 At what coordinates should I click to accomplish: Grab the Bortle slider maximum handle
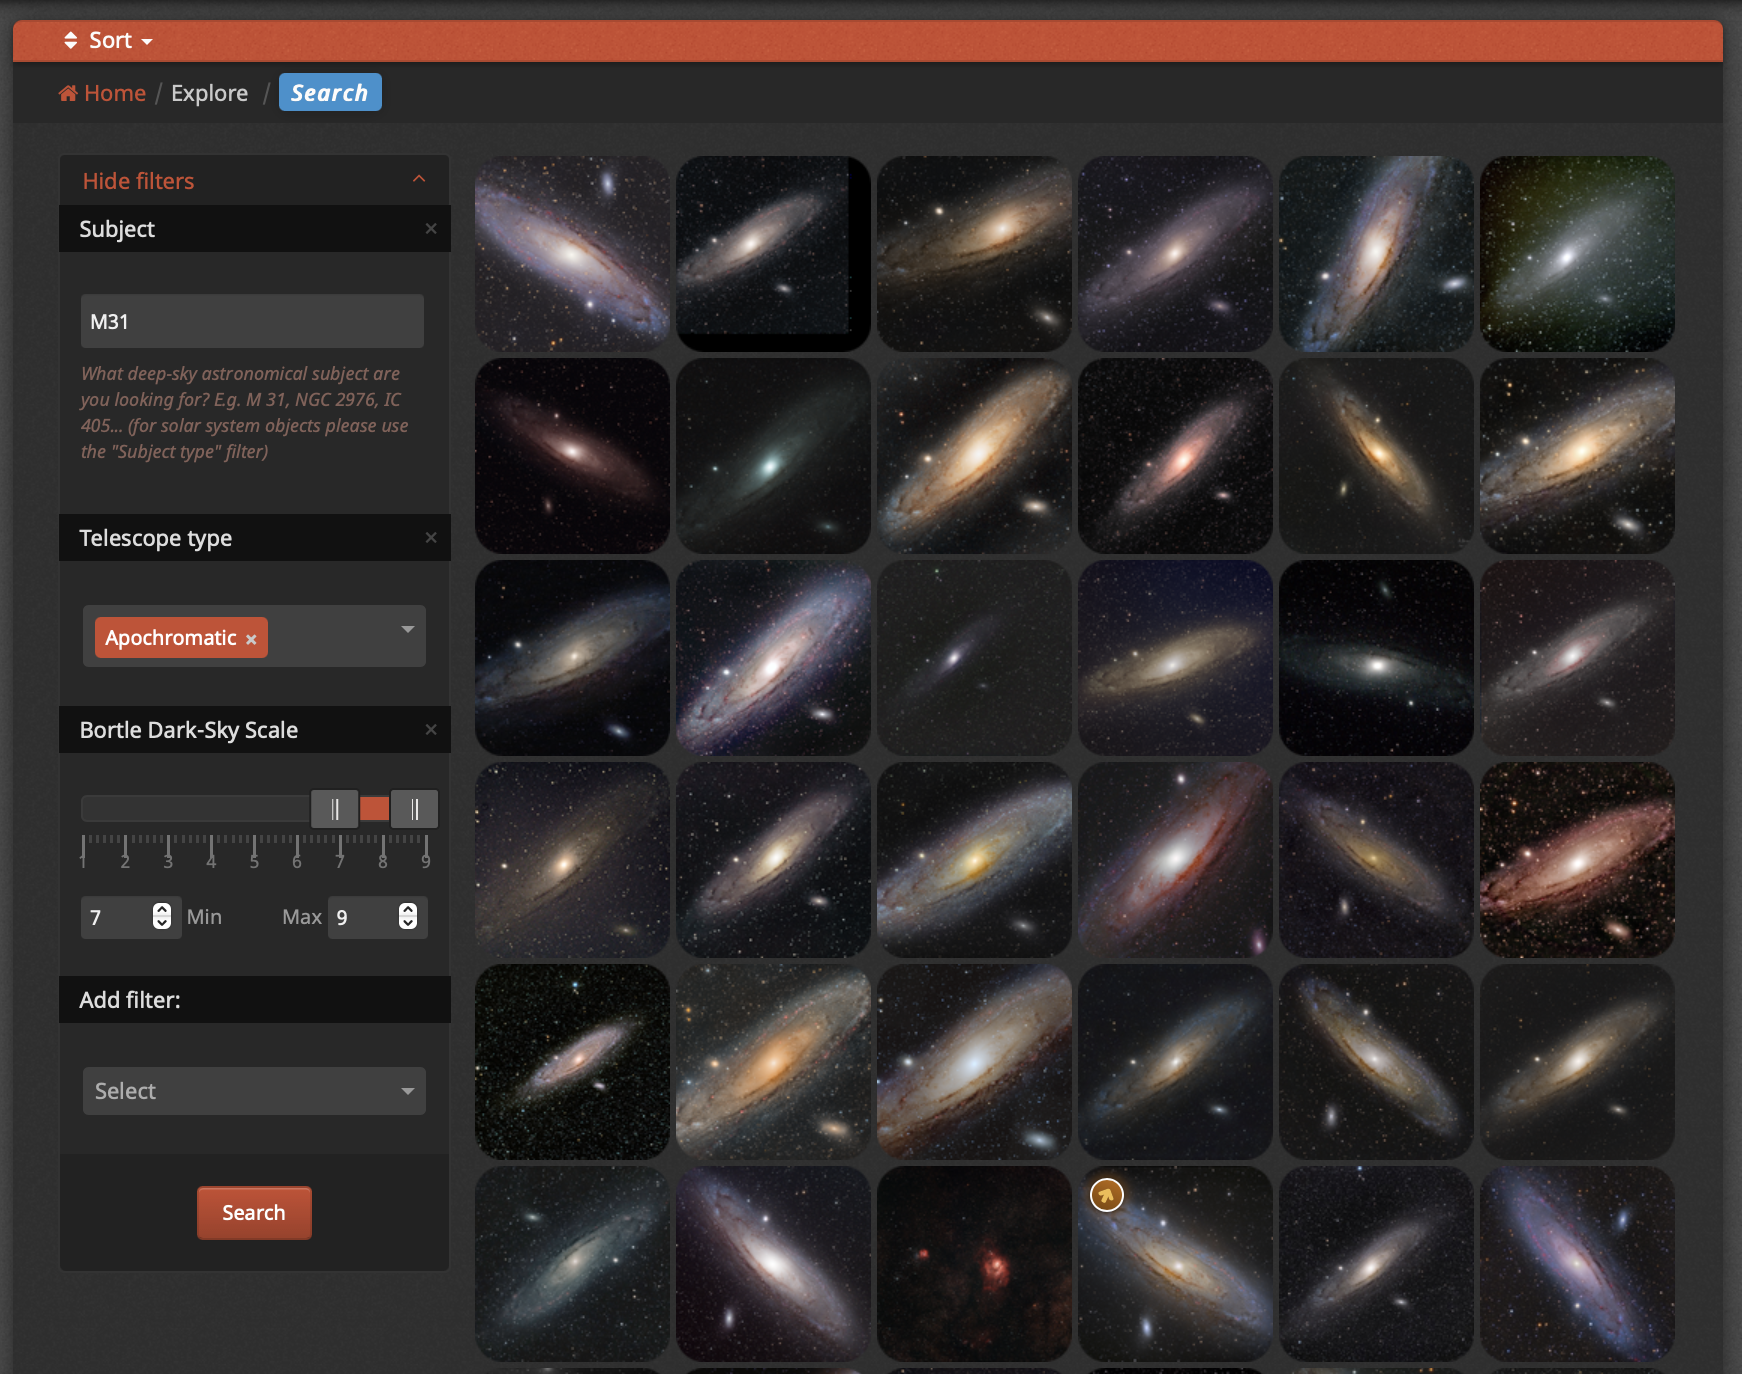(415, 809)
